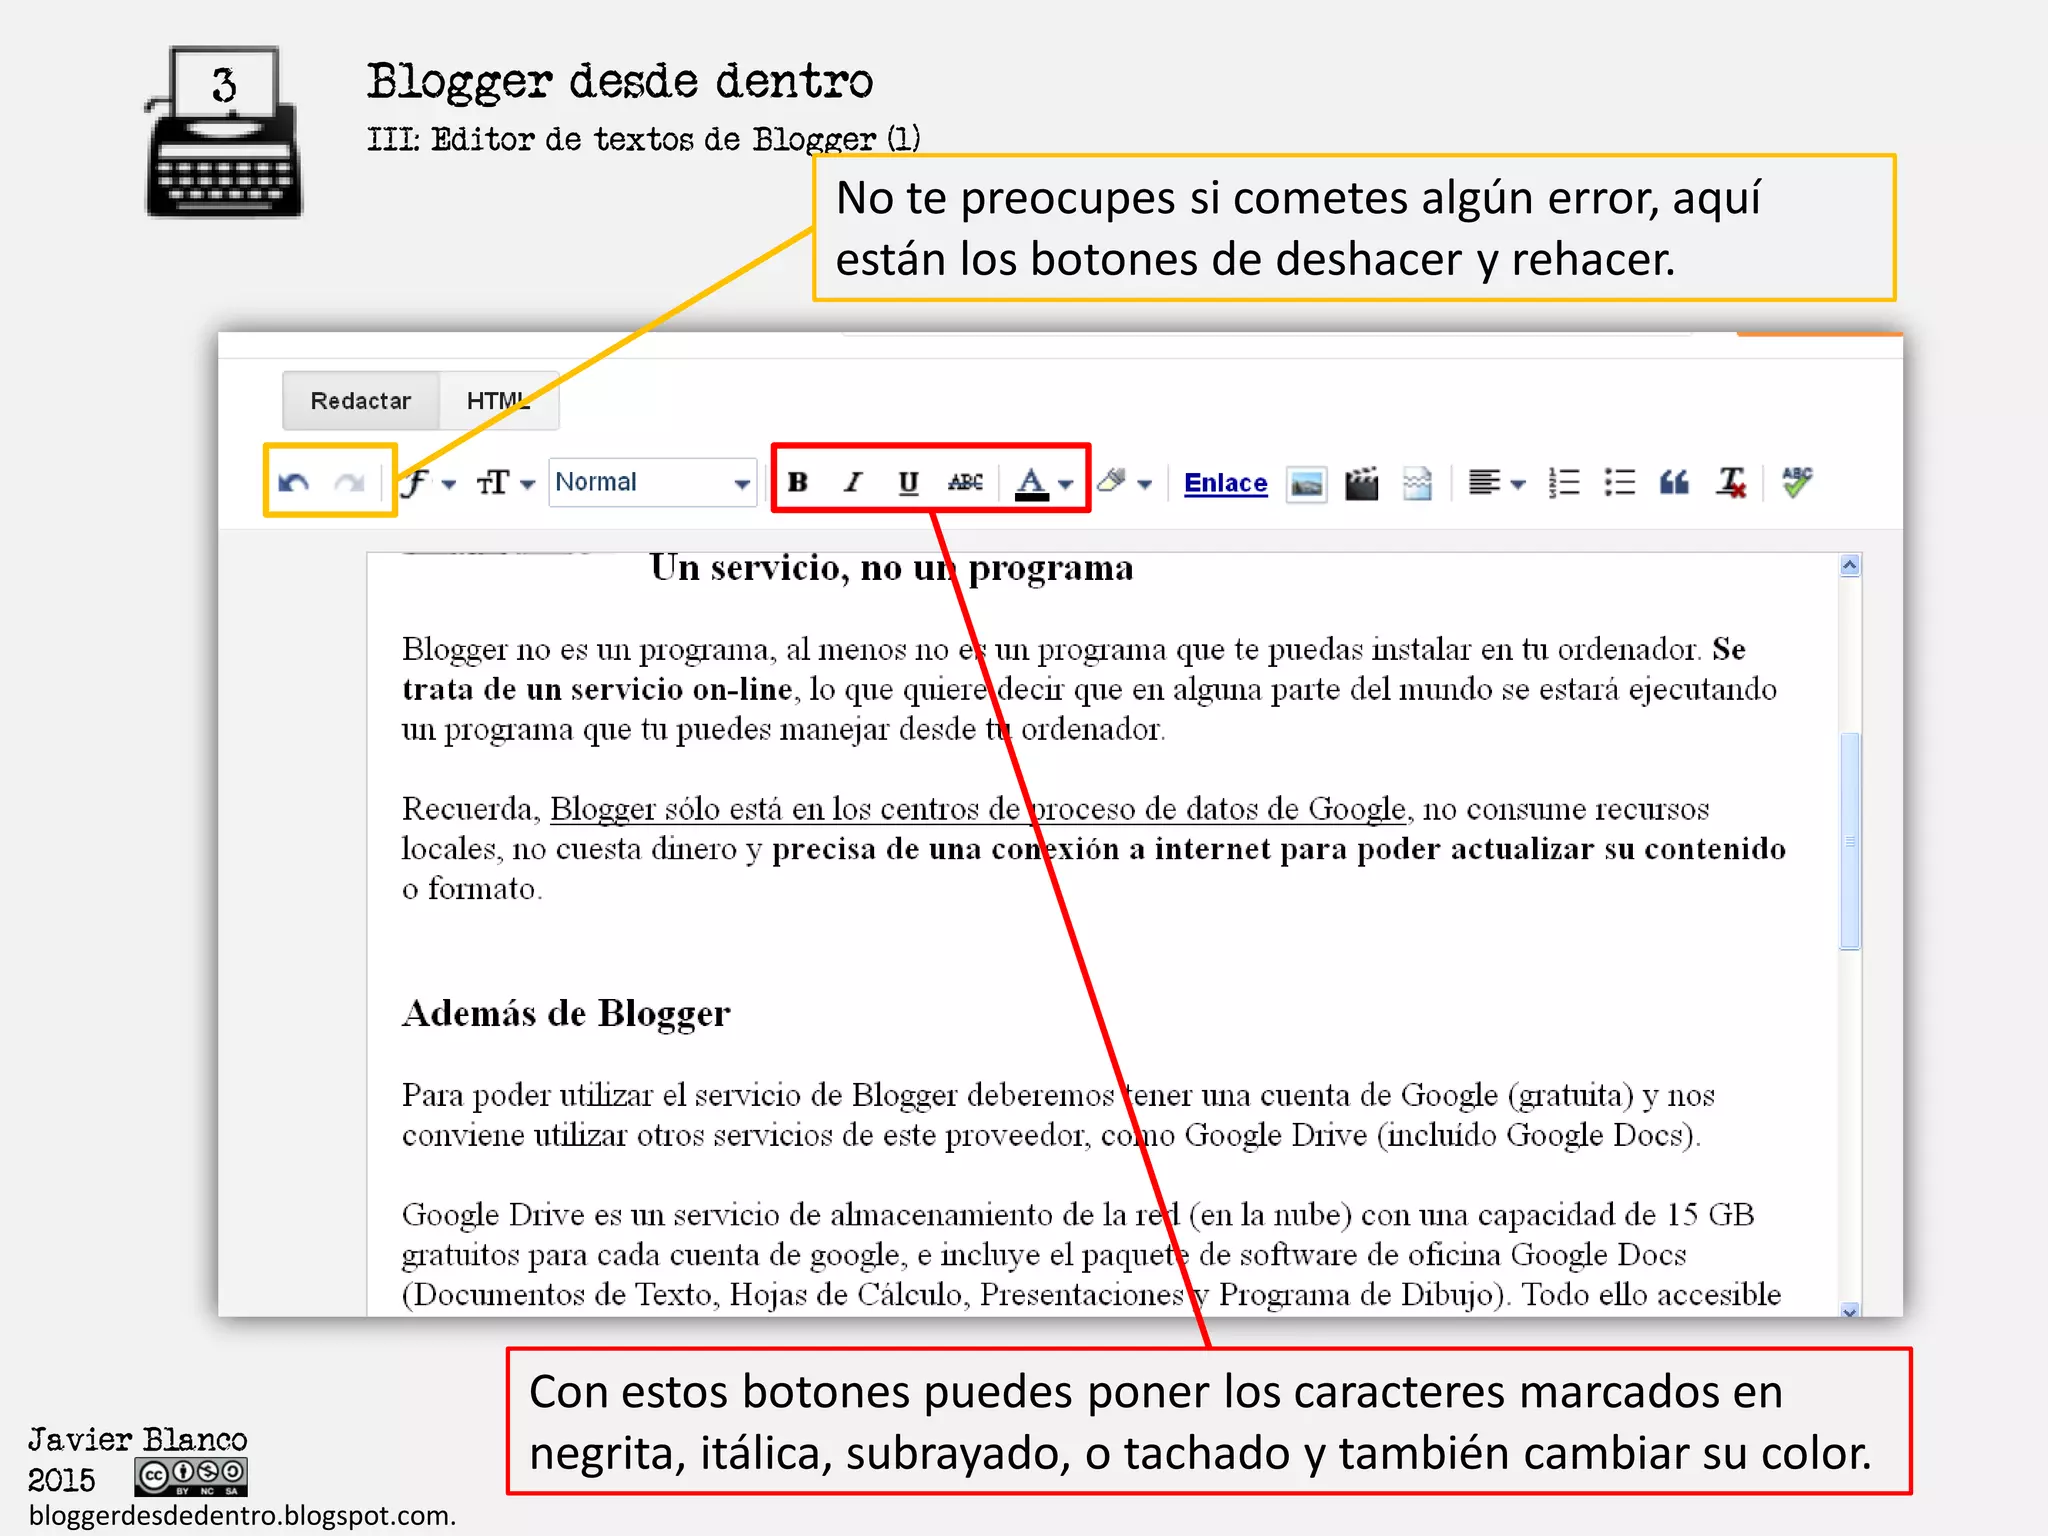The height and width of the screenshot is (1536, 2048).
Task: Expand the text color dropdown arrow
Action: 1066,484
